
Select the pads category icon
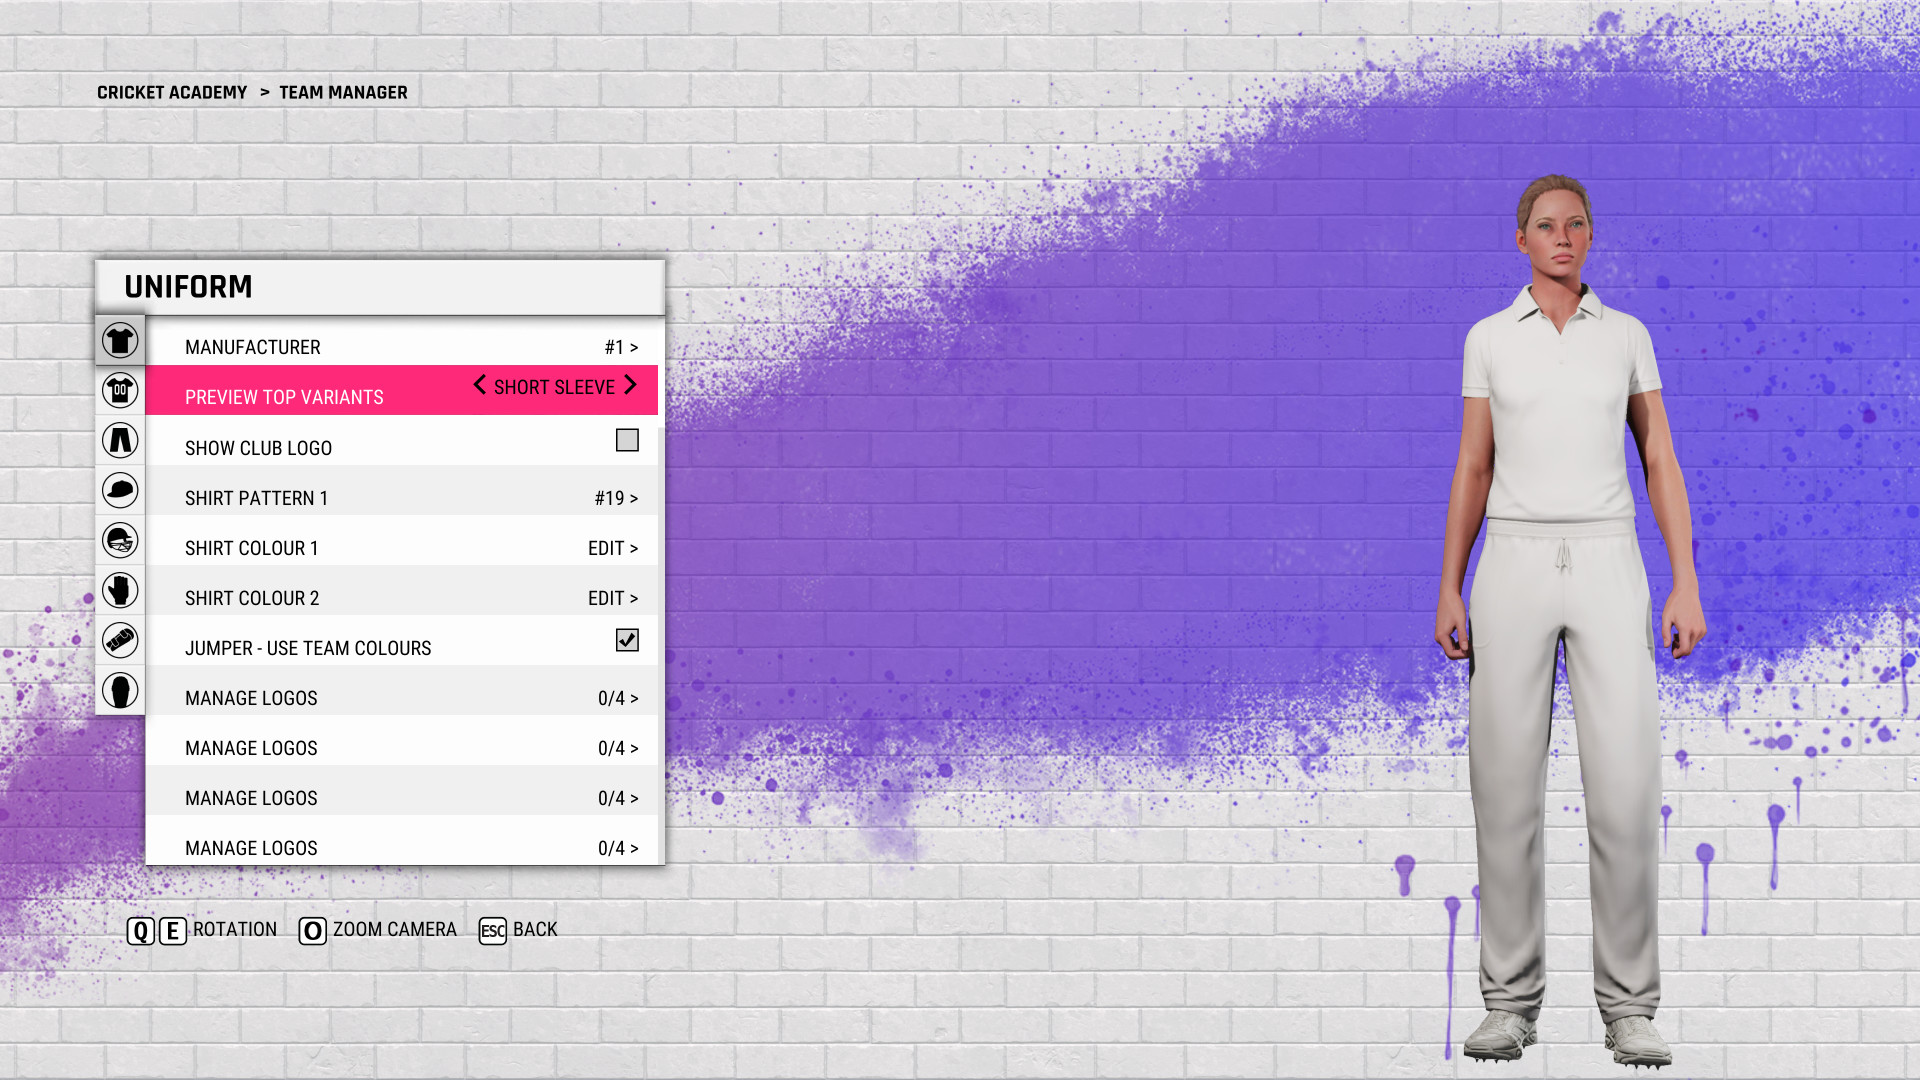[x=119, y=640]
